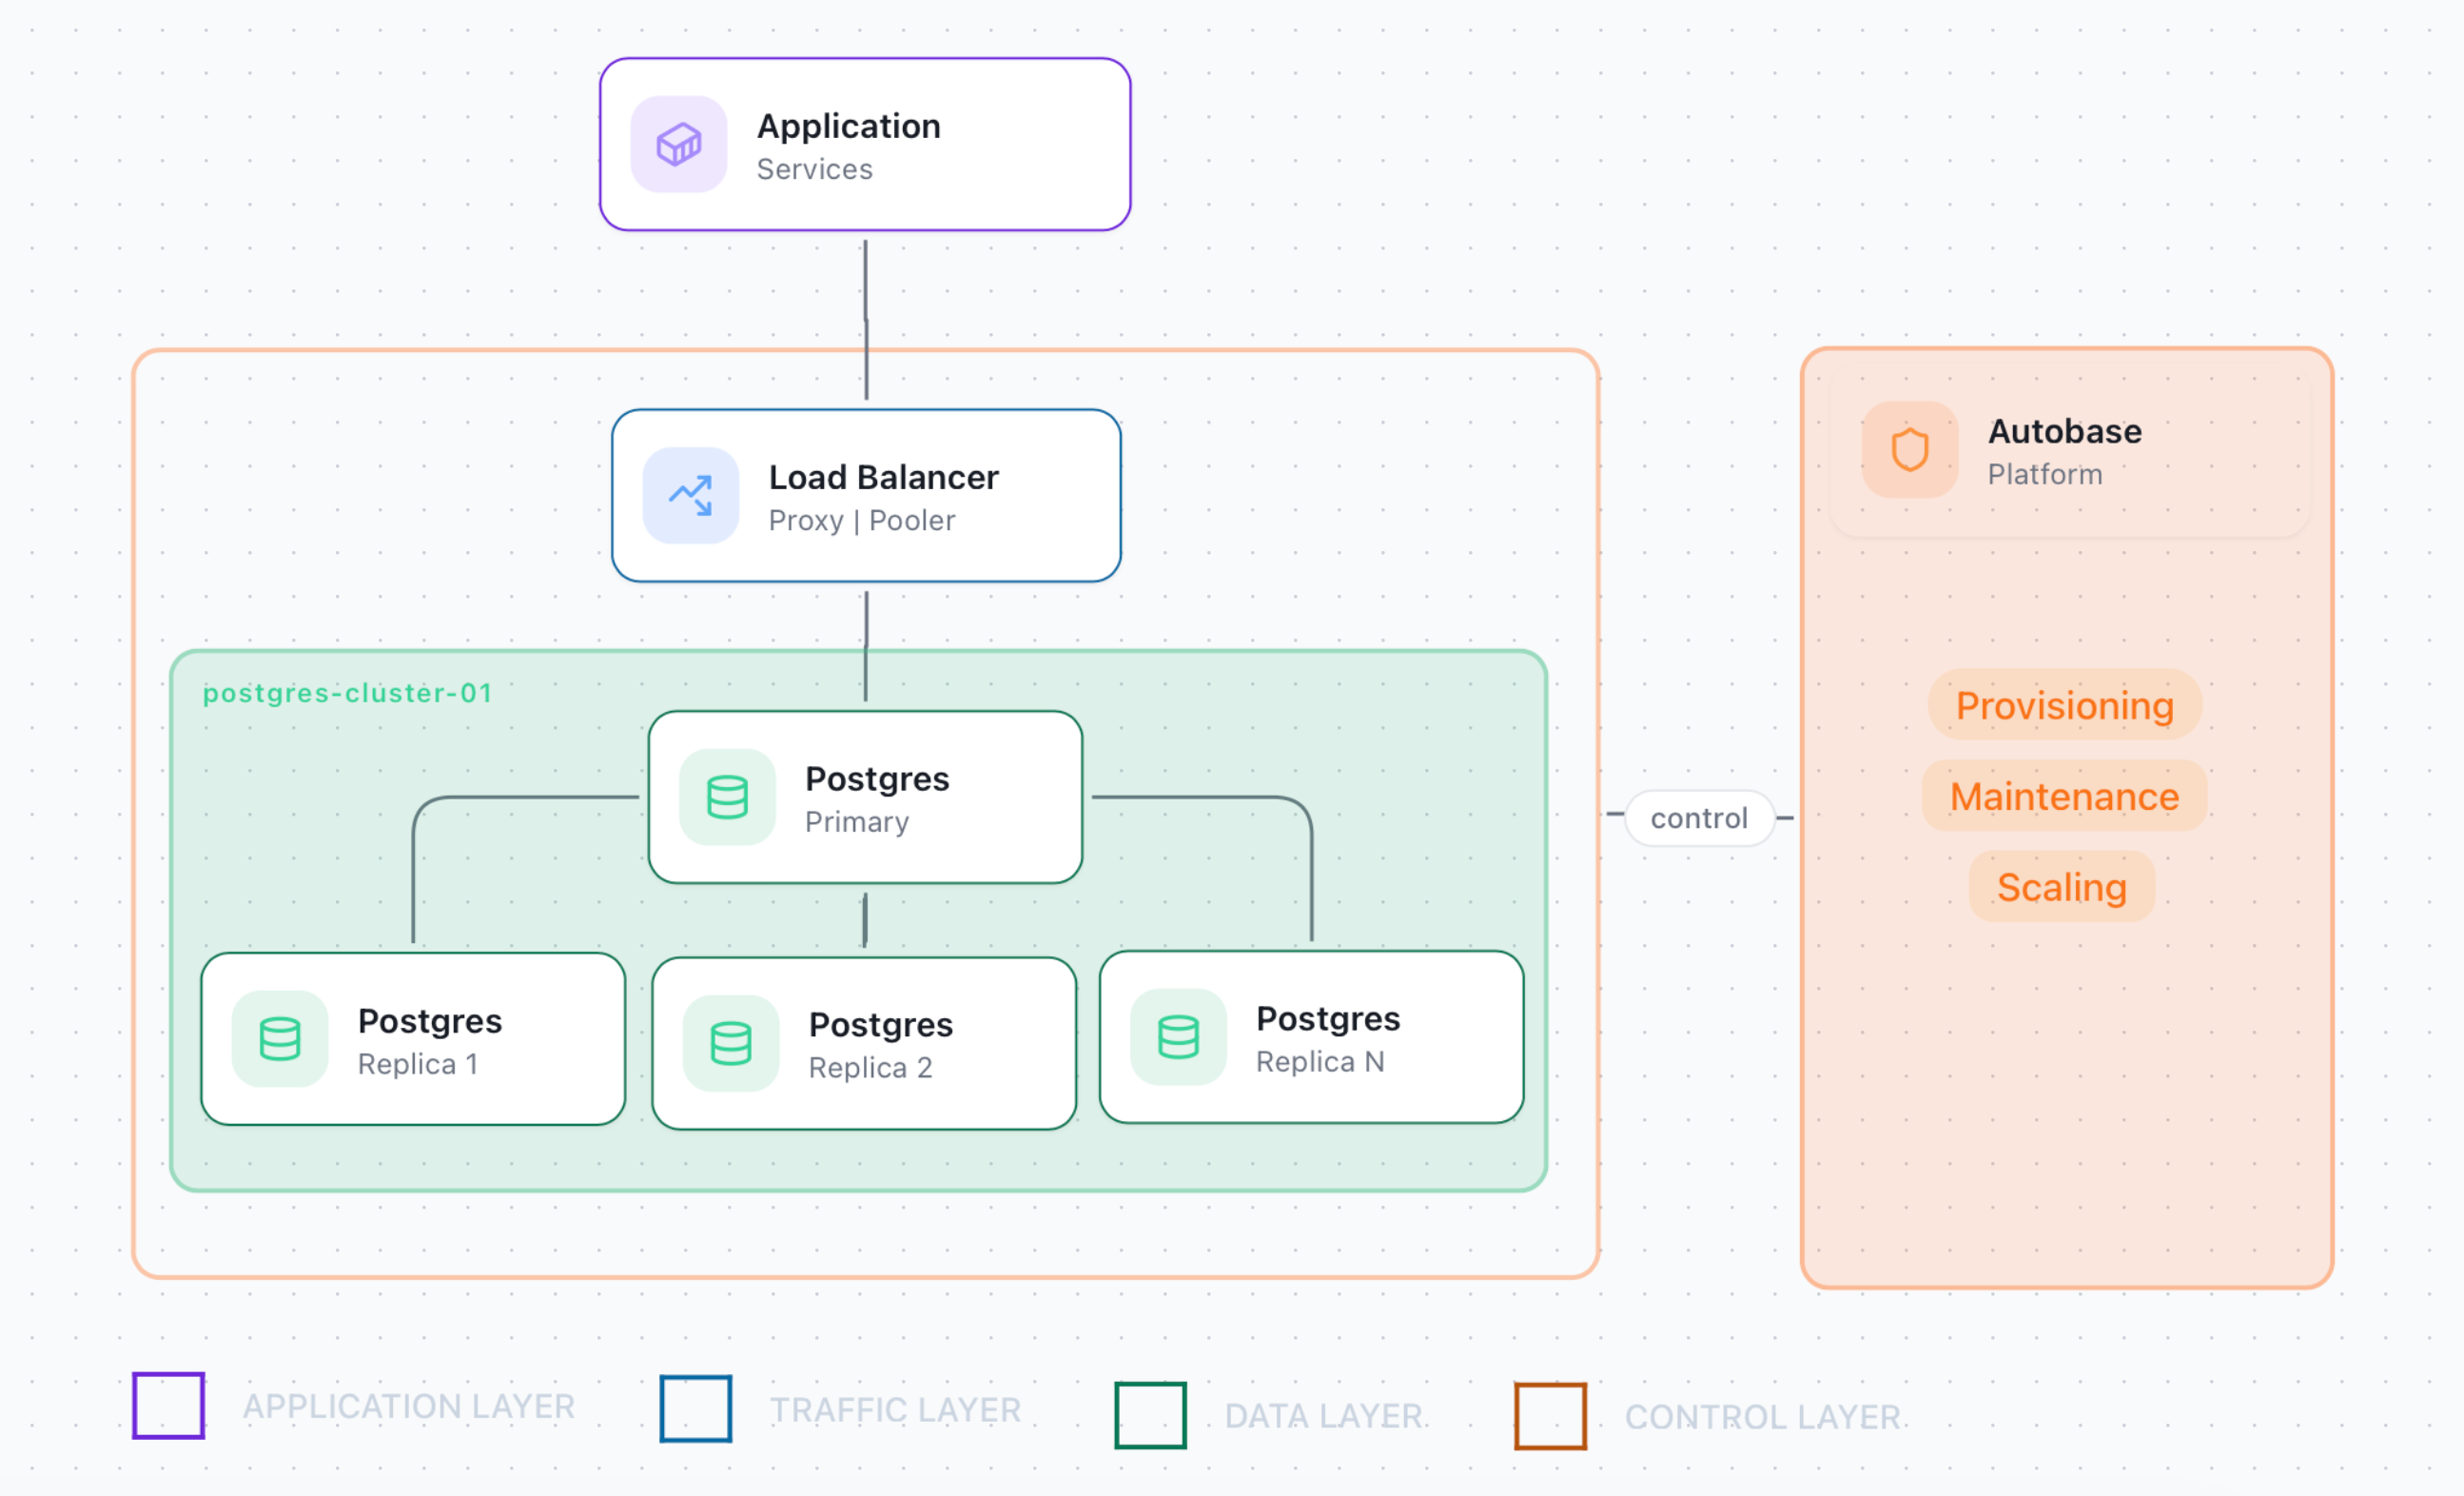
Task: Click the blue Traffic Layer legend swatch
Action: point(696,1408)
